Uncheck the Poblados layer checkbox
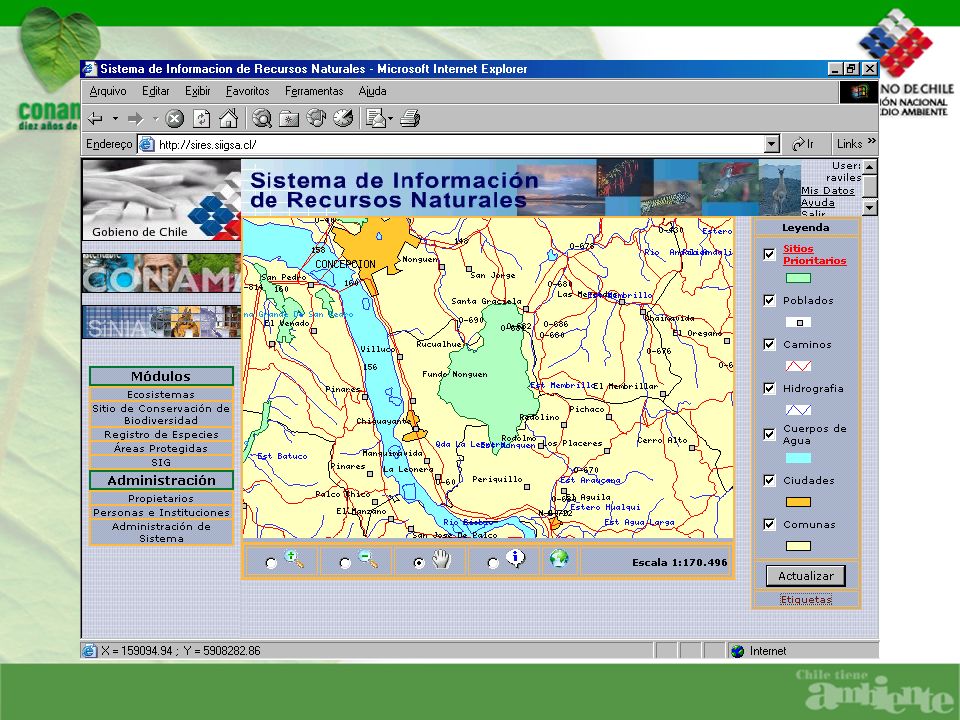 pyautogui.click(x=770, y=301)
